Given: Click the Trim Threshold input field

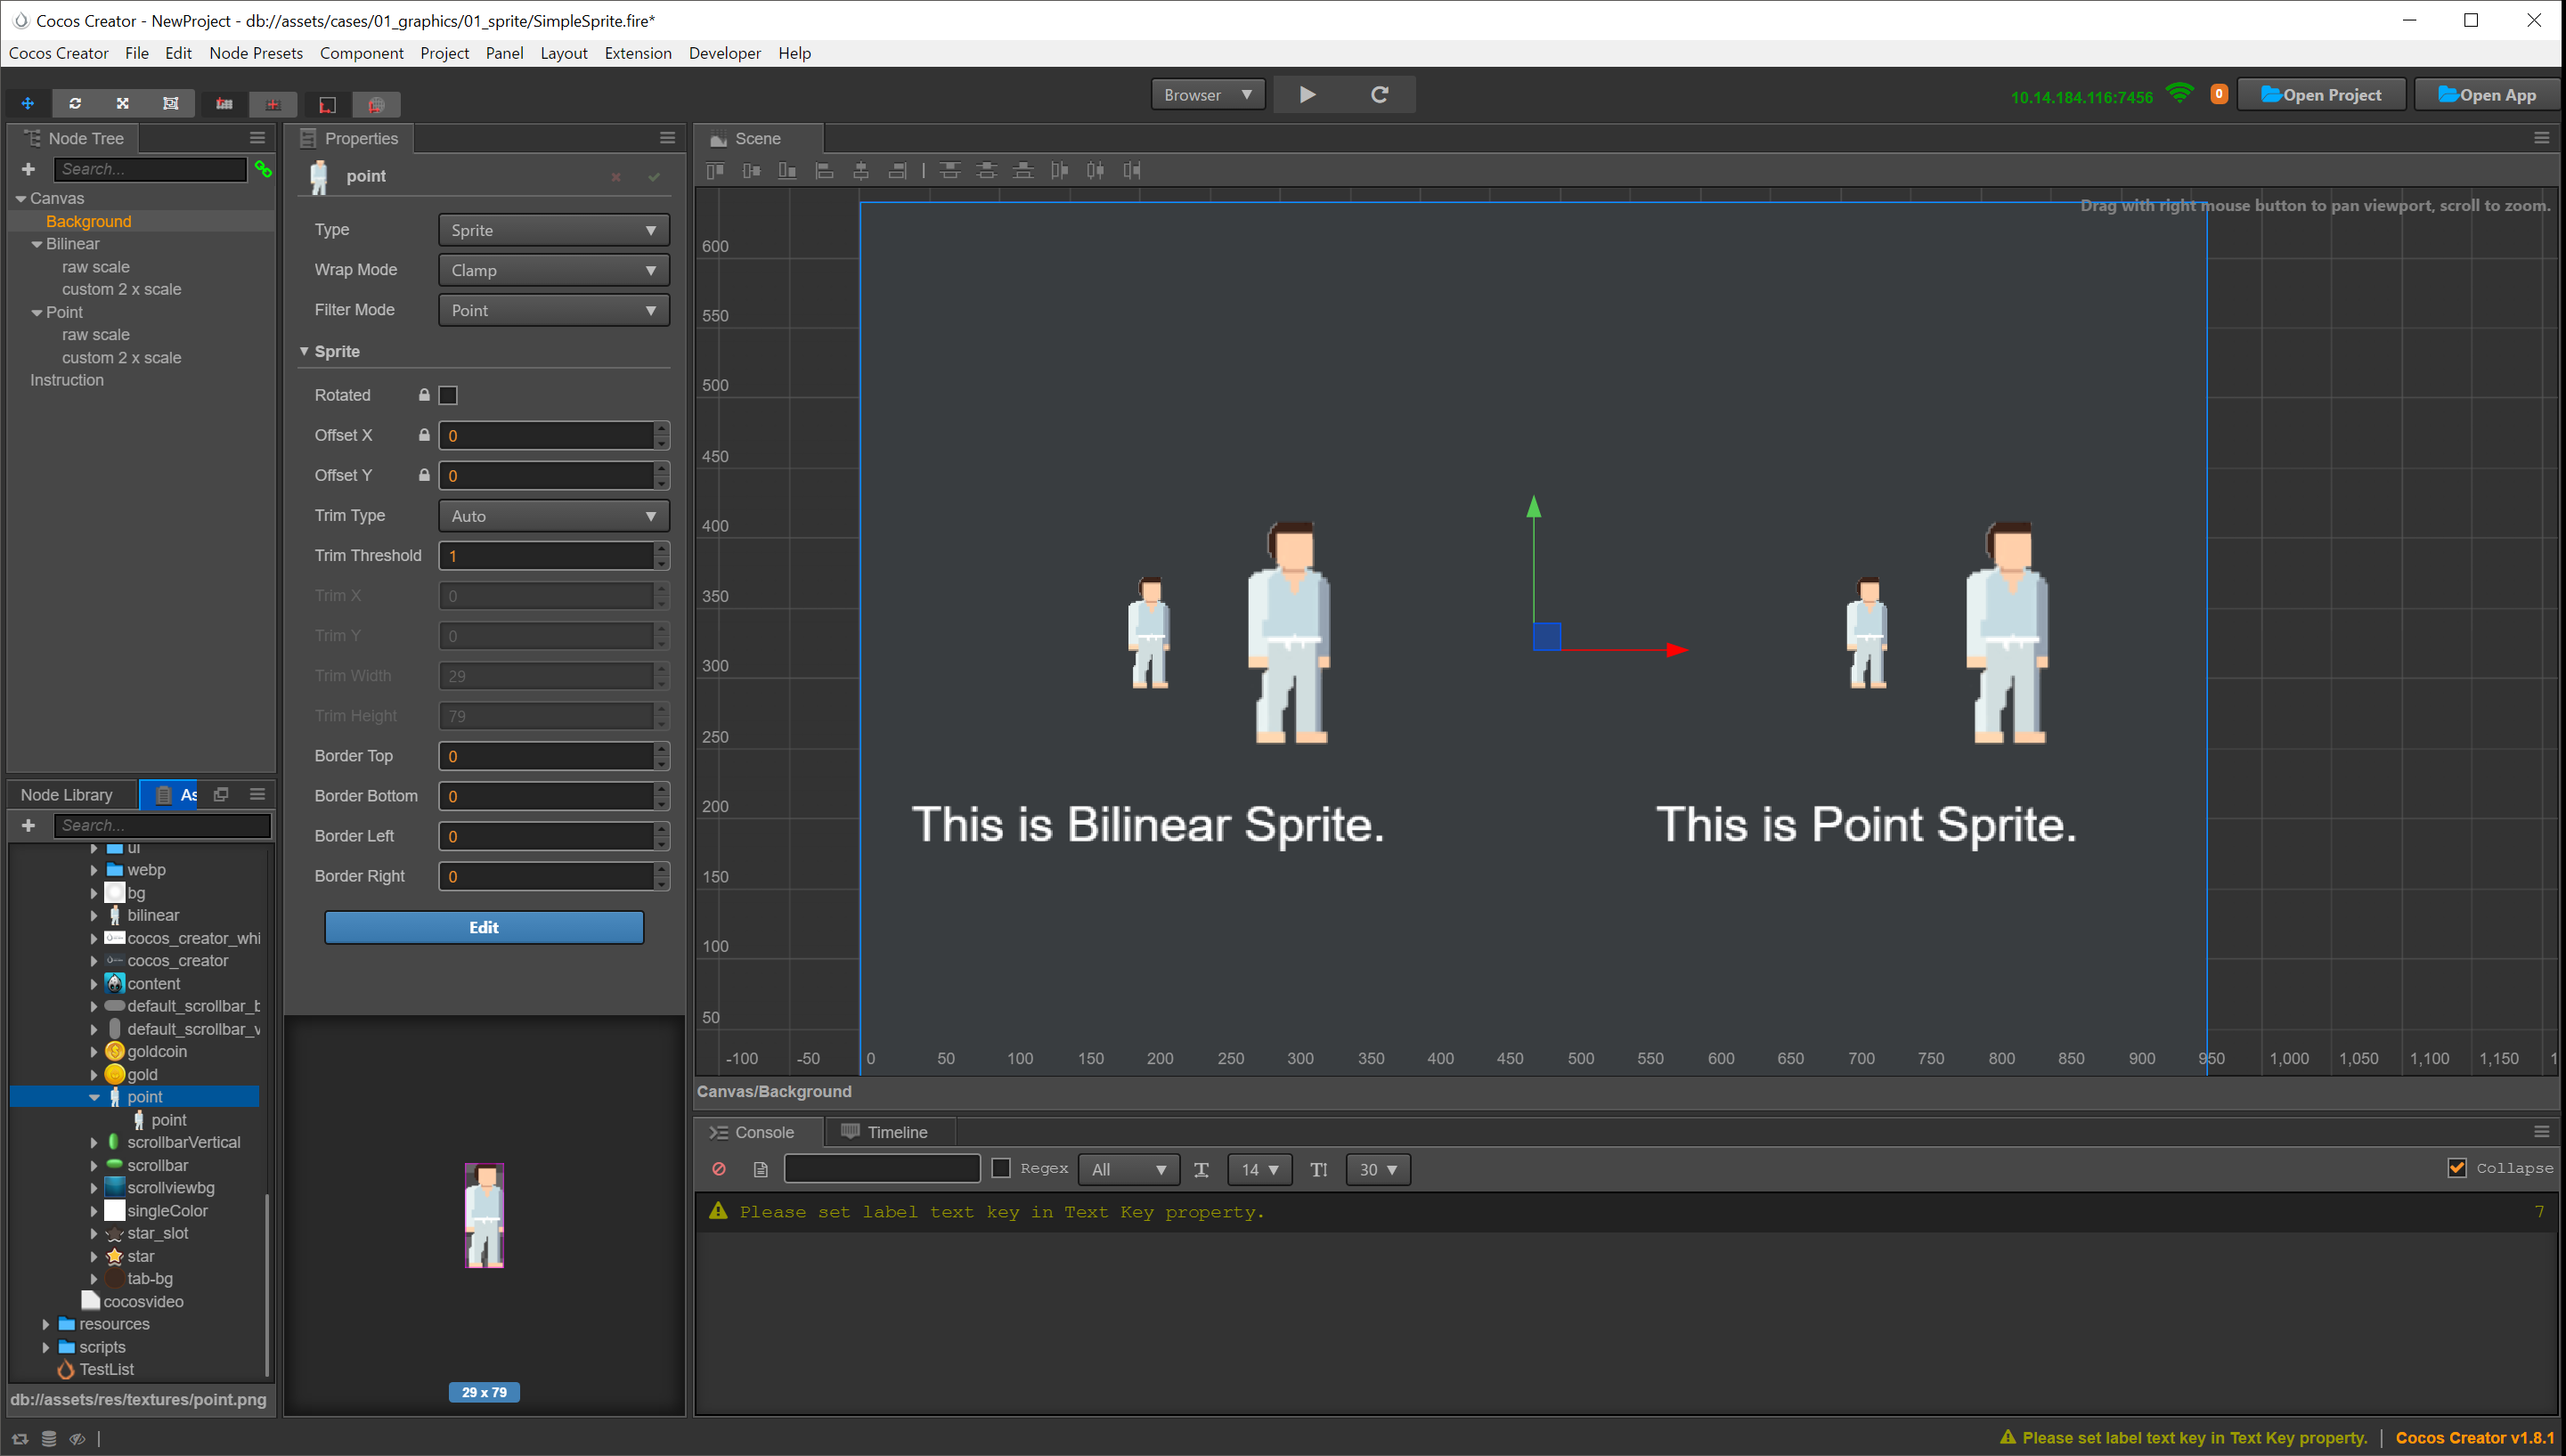Looking at the screenshot, I should [x=546, y=556].
